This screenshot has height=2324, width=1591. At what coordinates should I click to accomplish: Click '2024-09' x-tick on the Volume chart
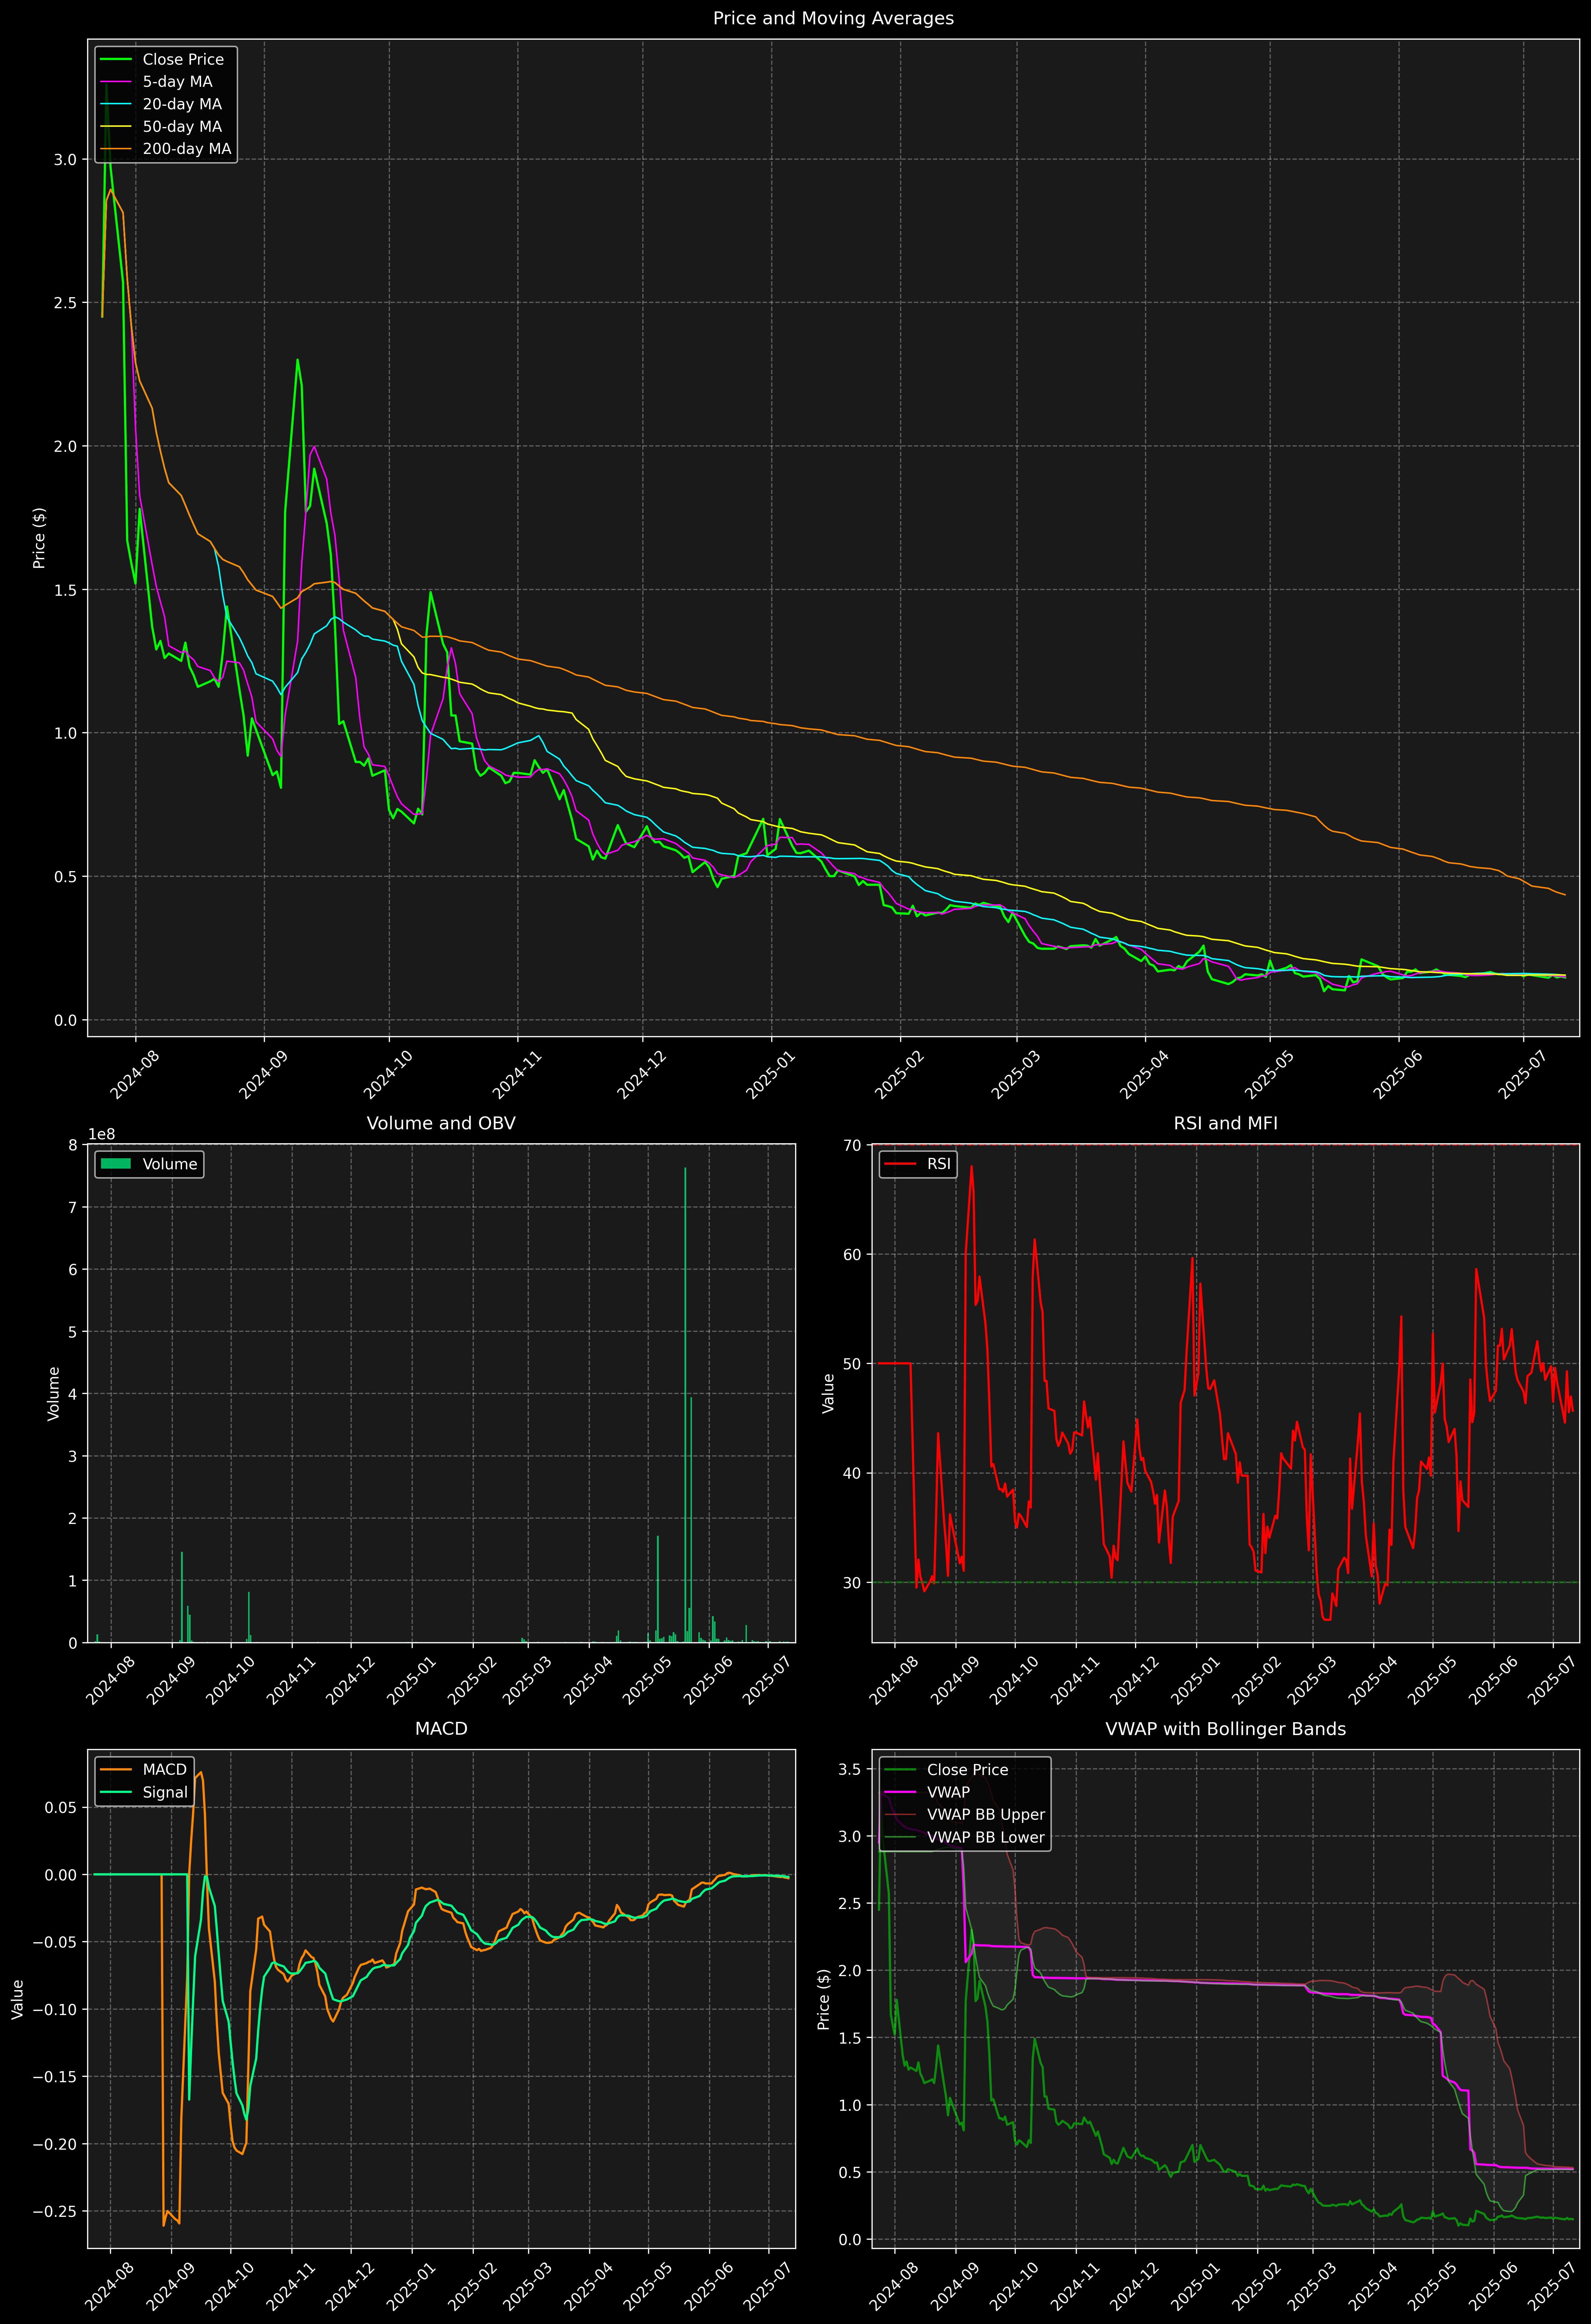pyautogui.click(x=171, y=1680)
